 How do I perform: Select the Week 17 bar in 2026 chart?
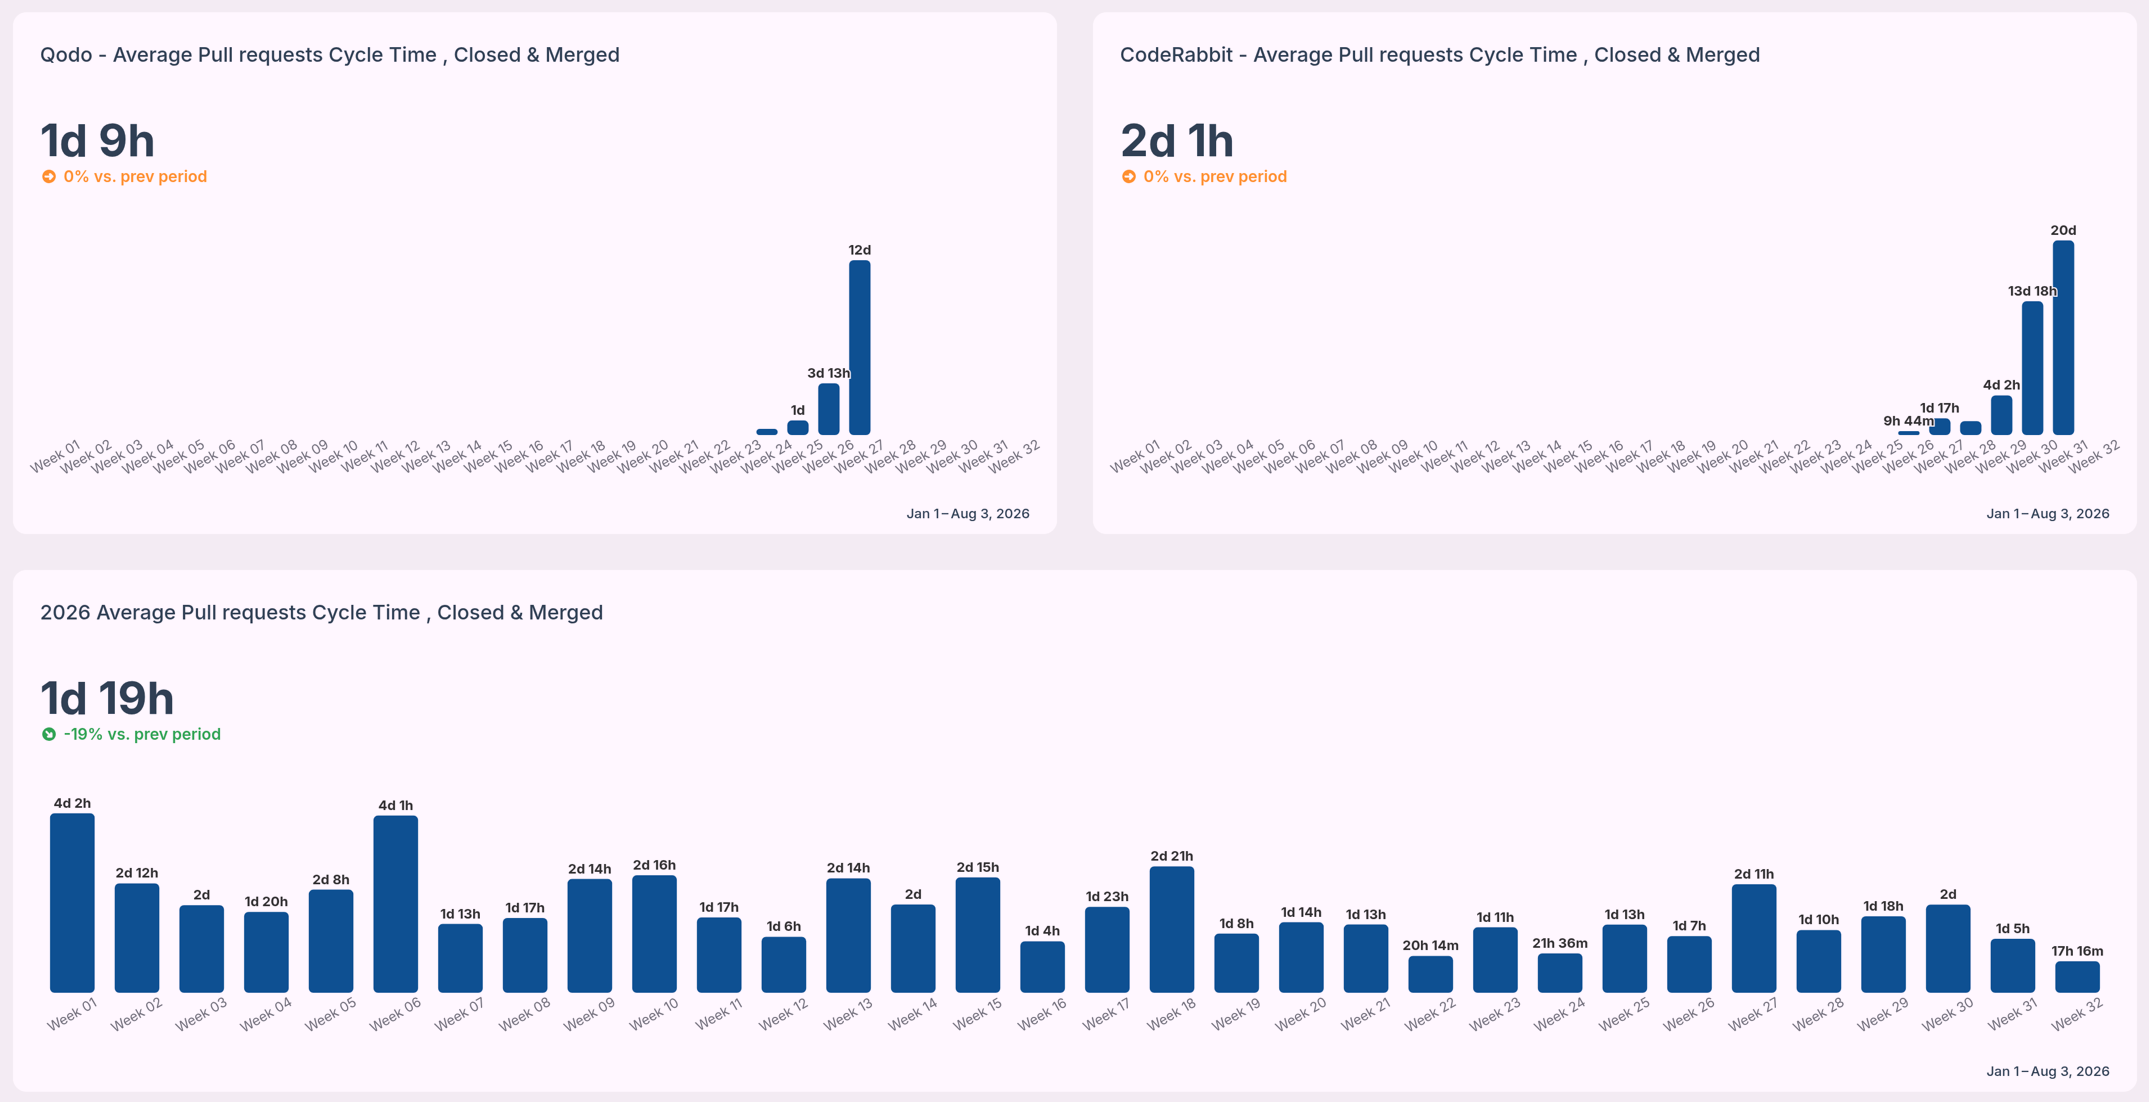tap(1107, 950)
